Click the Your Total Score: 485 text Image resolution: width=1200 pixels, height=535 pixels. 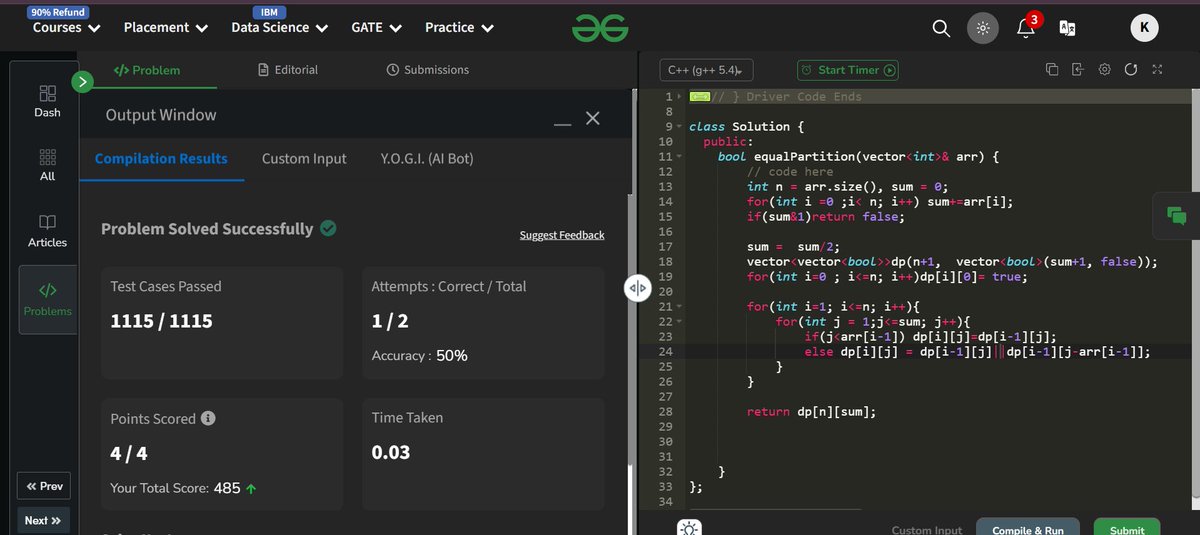click(184, 489)
